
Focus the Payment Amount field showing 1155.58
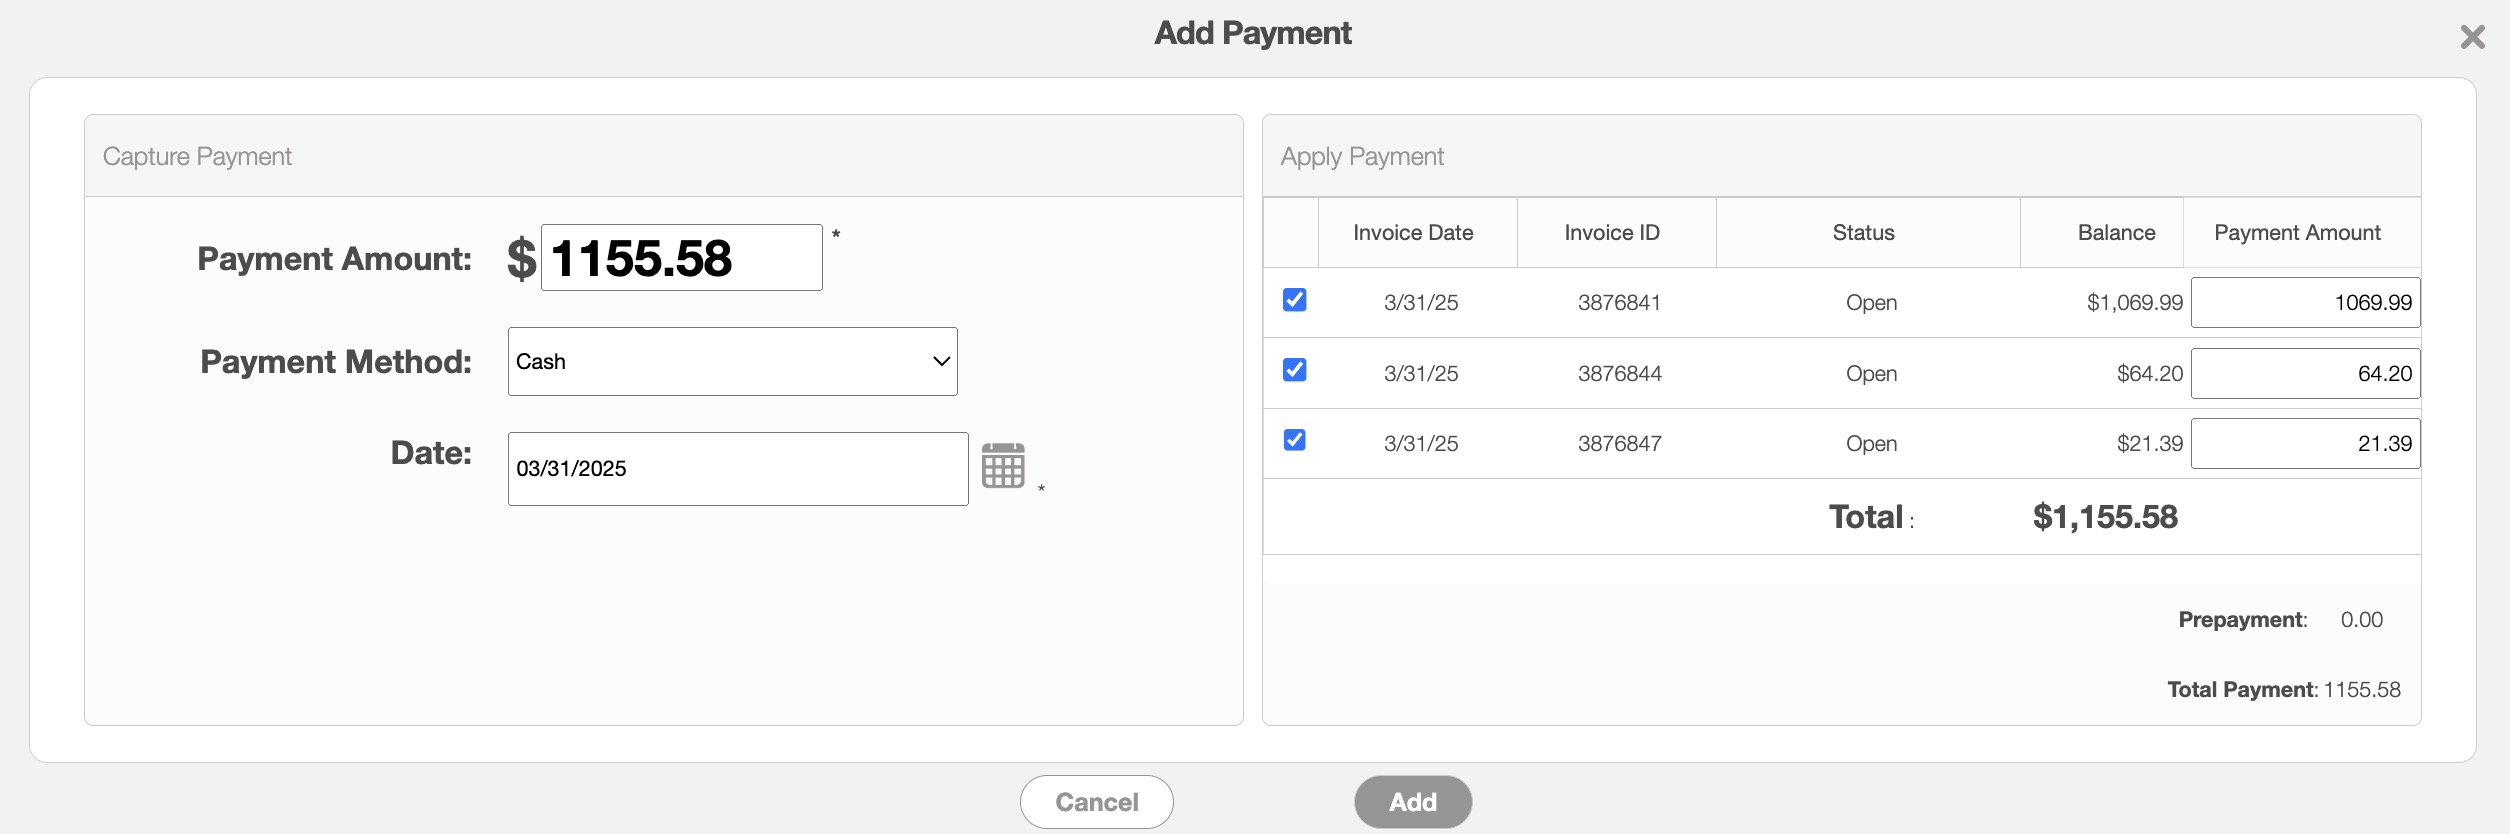coord(681,258)
